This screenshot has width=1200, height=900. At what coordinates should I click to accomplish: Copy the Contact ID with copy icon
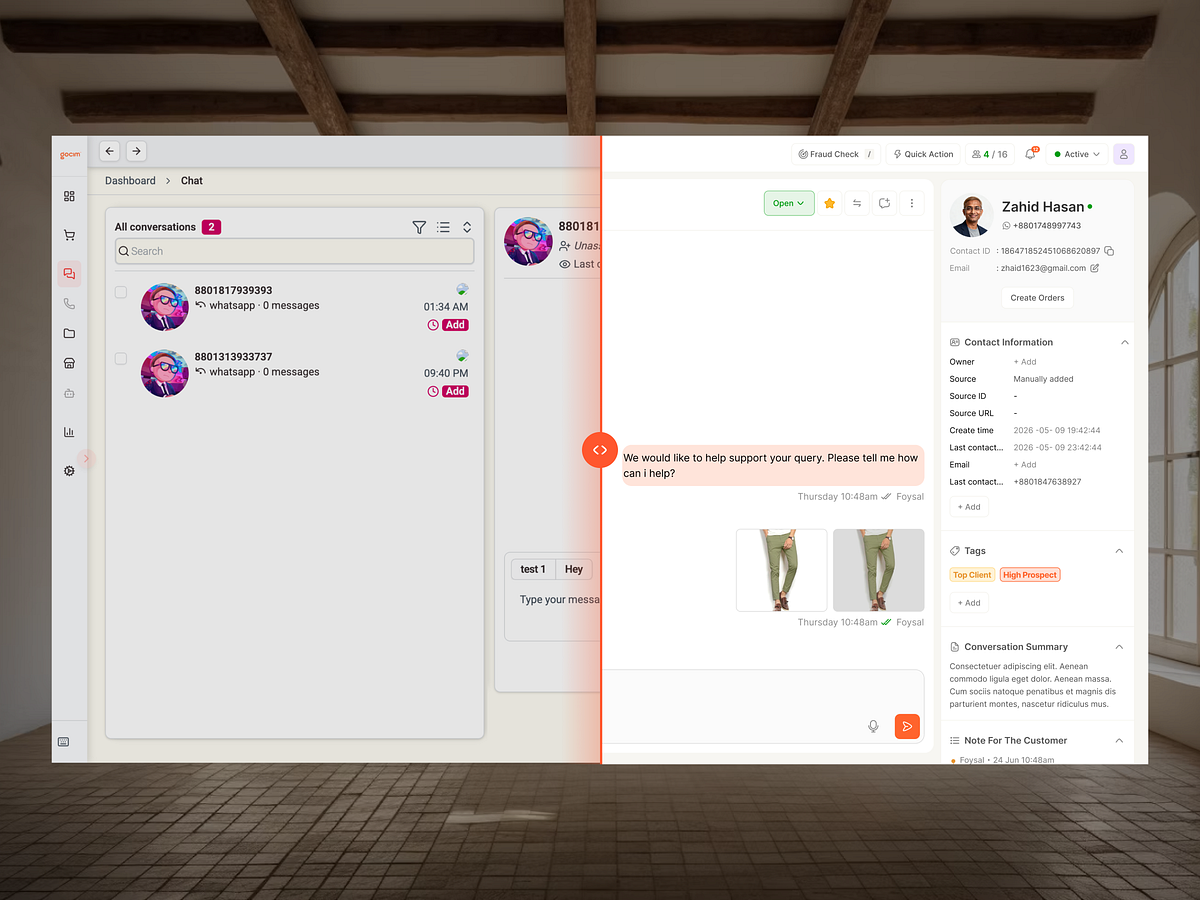click(x=1109, y=251)
